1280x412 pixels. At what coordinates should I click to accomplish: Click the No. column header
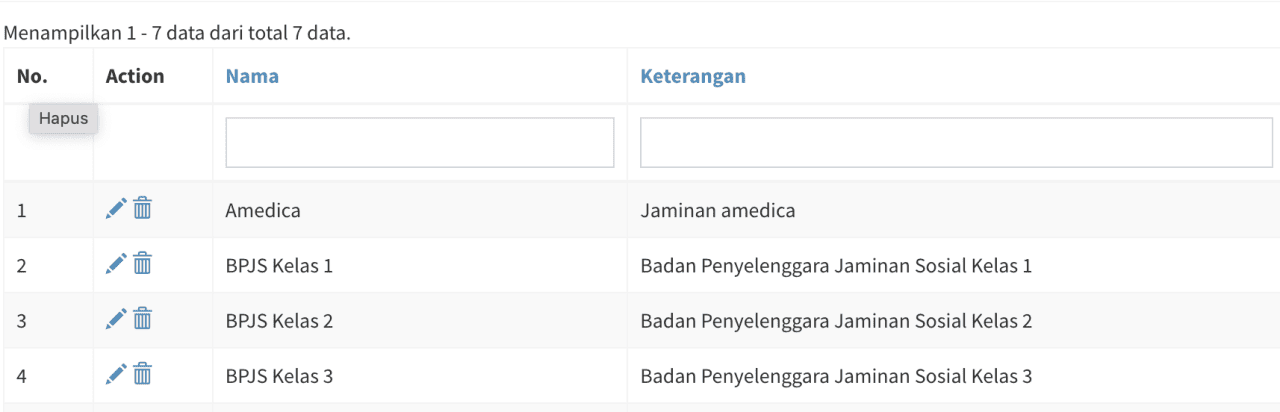click(32, 76)
